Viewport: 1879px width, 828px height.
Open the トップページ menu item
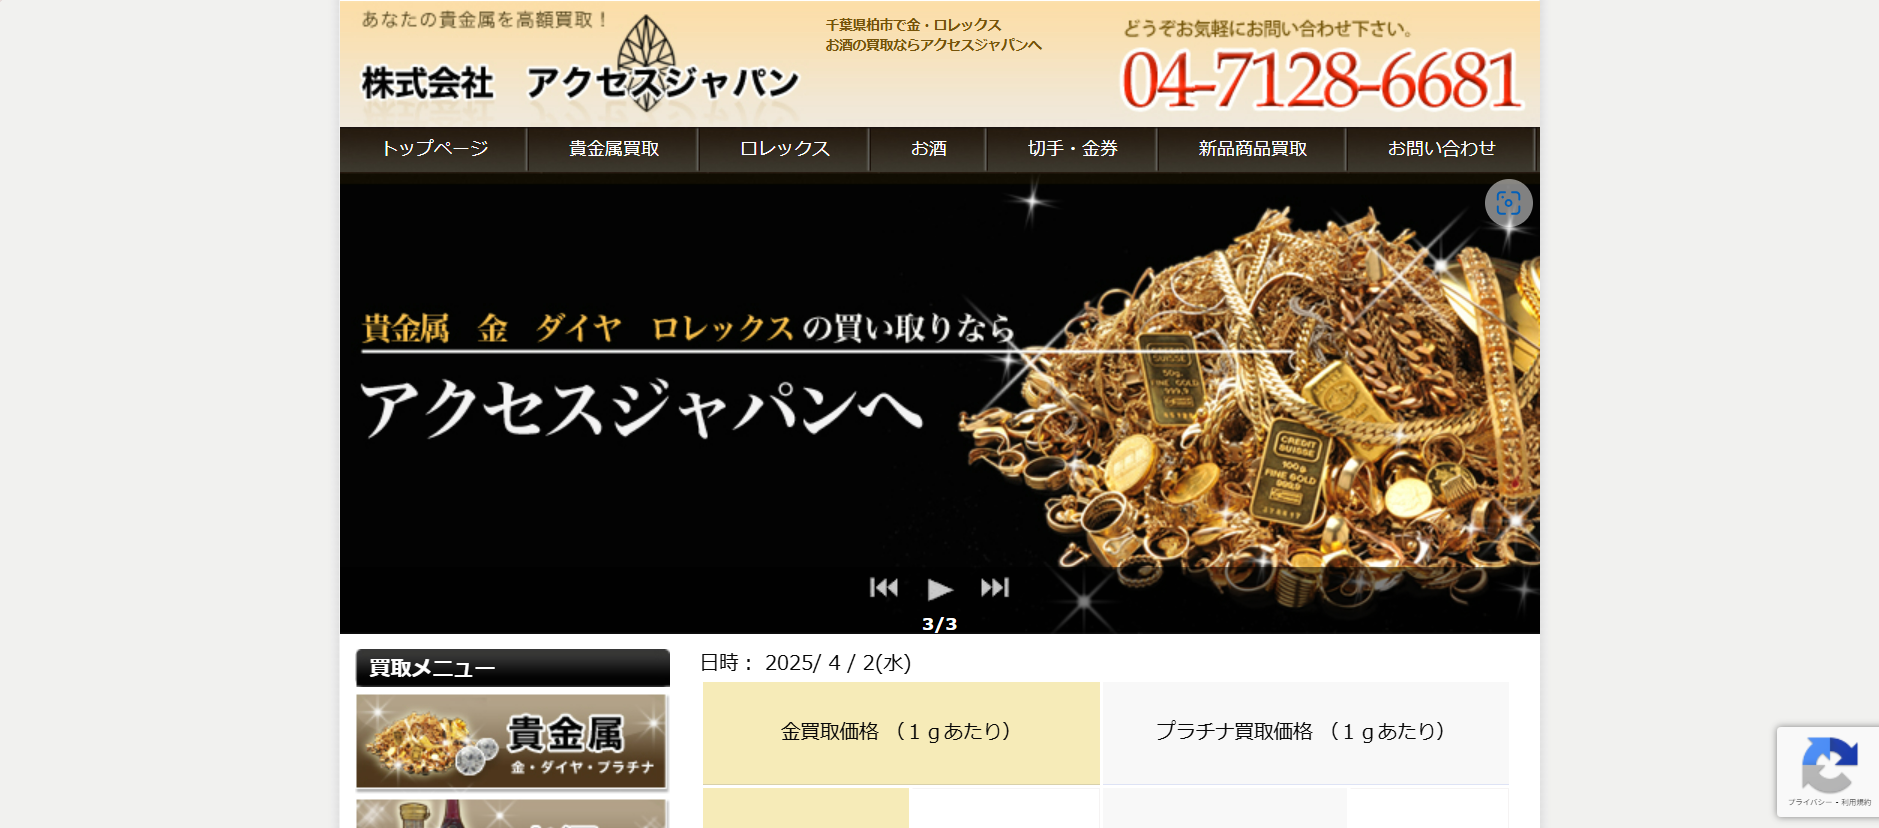435,149
